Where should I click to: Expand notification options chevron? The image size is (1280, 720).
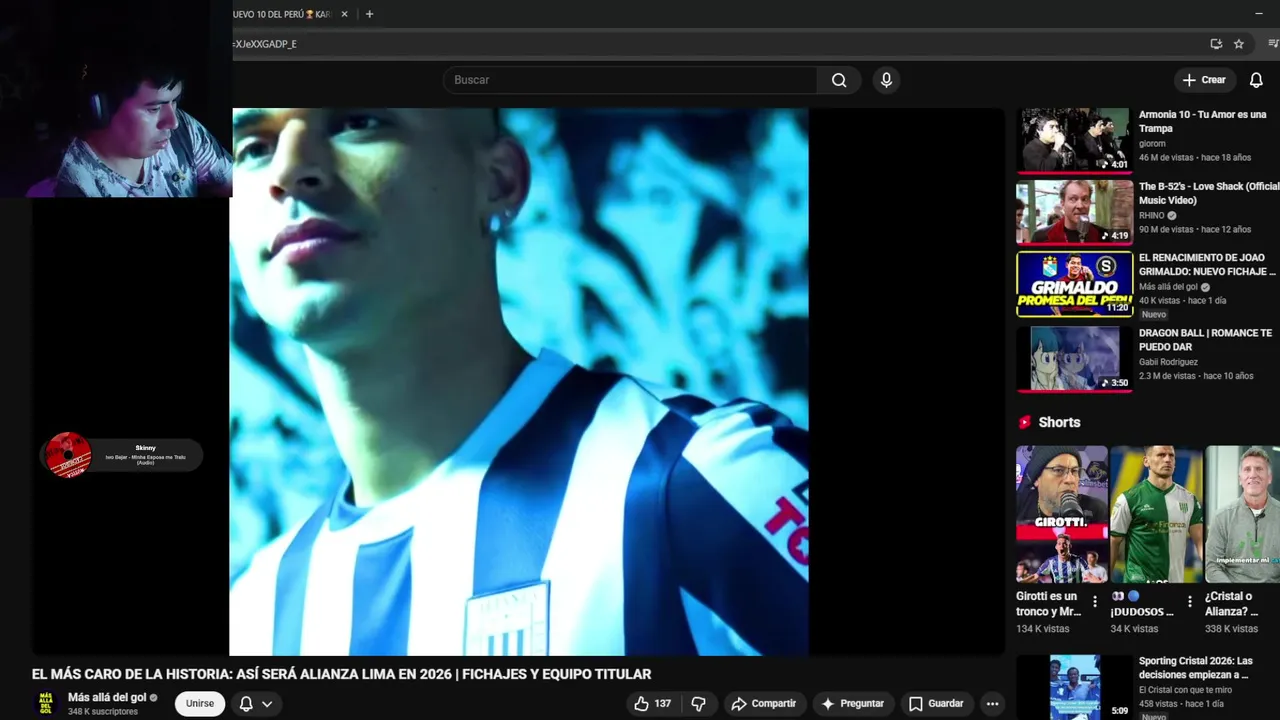(x=267, y=704)
